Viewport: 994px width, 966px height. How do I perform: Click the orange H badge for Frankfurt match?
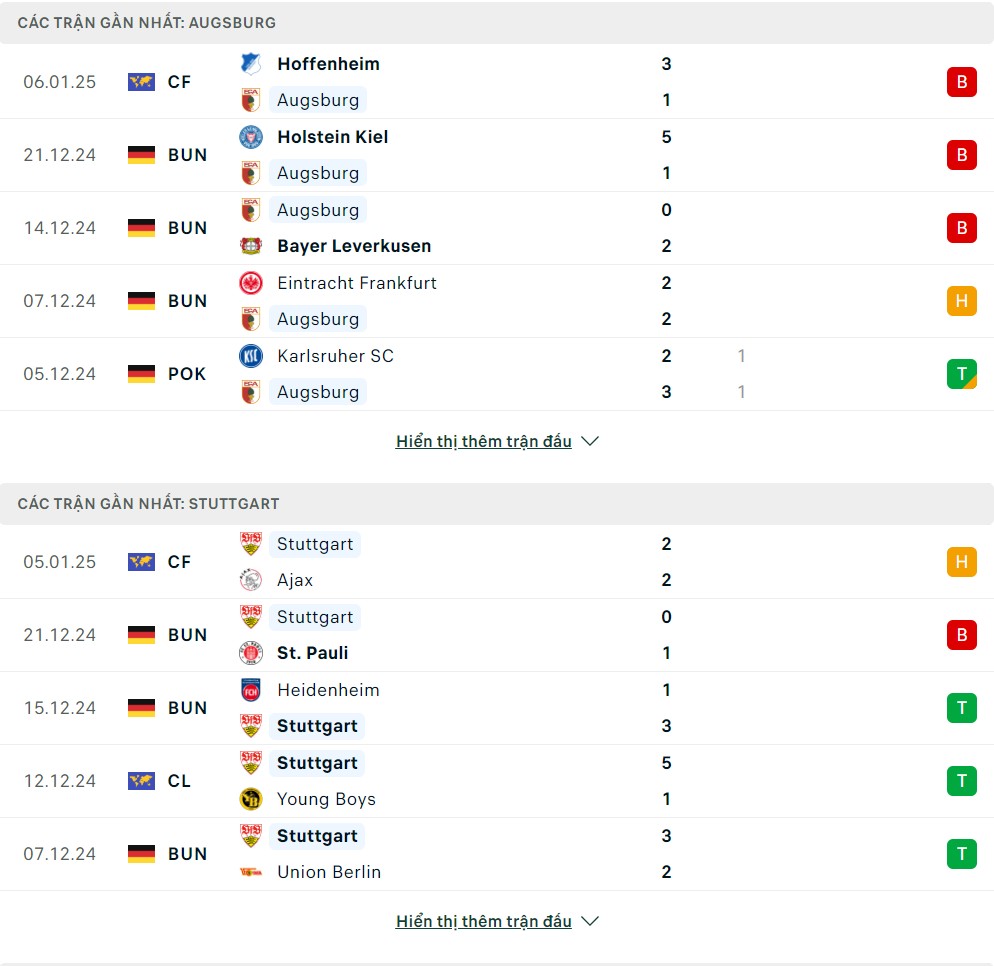[x=962, y=300]
